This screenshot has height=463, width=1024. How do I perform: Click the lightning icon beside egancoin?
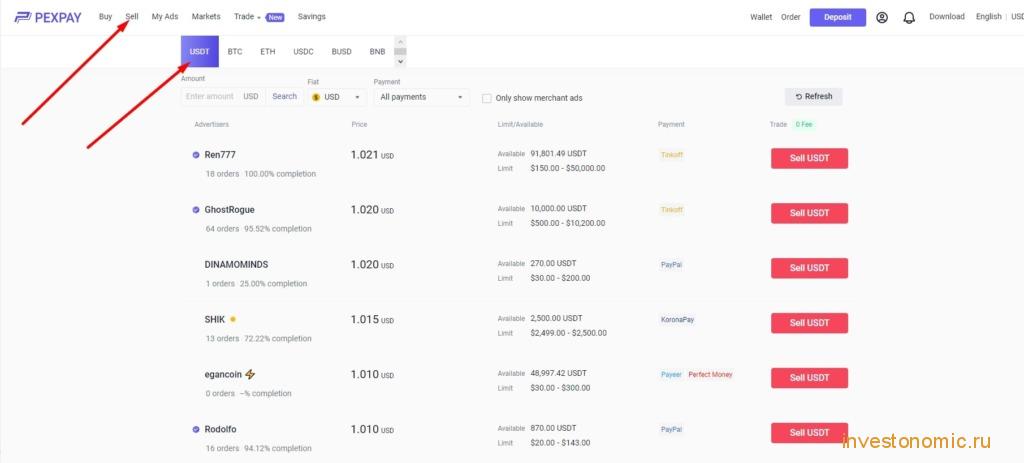[250, 375]
